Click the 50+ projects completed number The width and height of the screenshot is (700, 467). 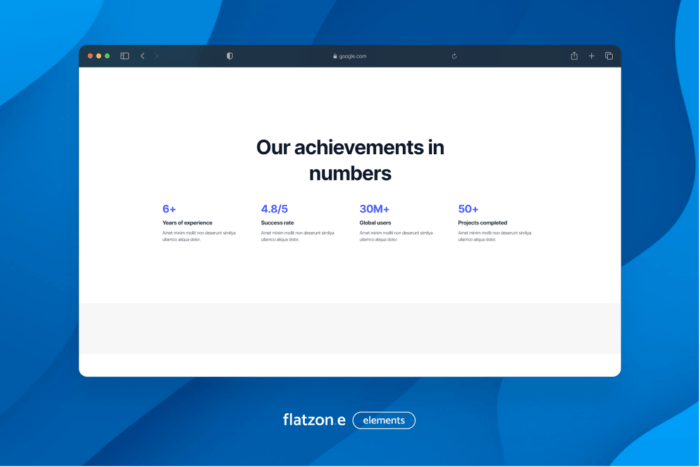pyautogui.click(x=468, y=209)
